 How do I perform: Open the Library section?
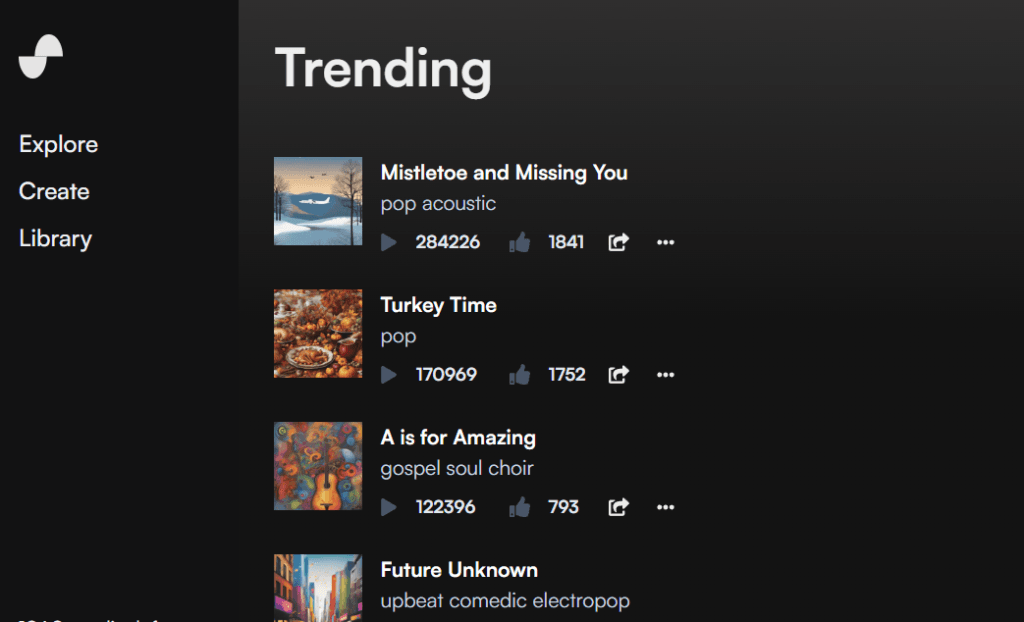coord(56,238)
